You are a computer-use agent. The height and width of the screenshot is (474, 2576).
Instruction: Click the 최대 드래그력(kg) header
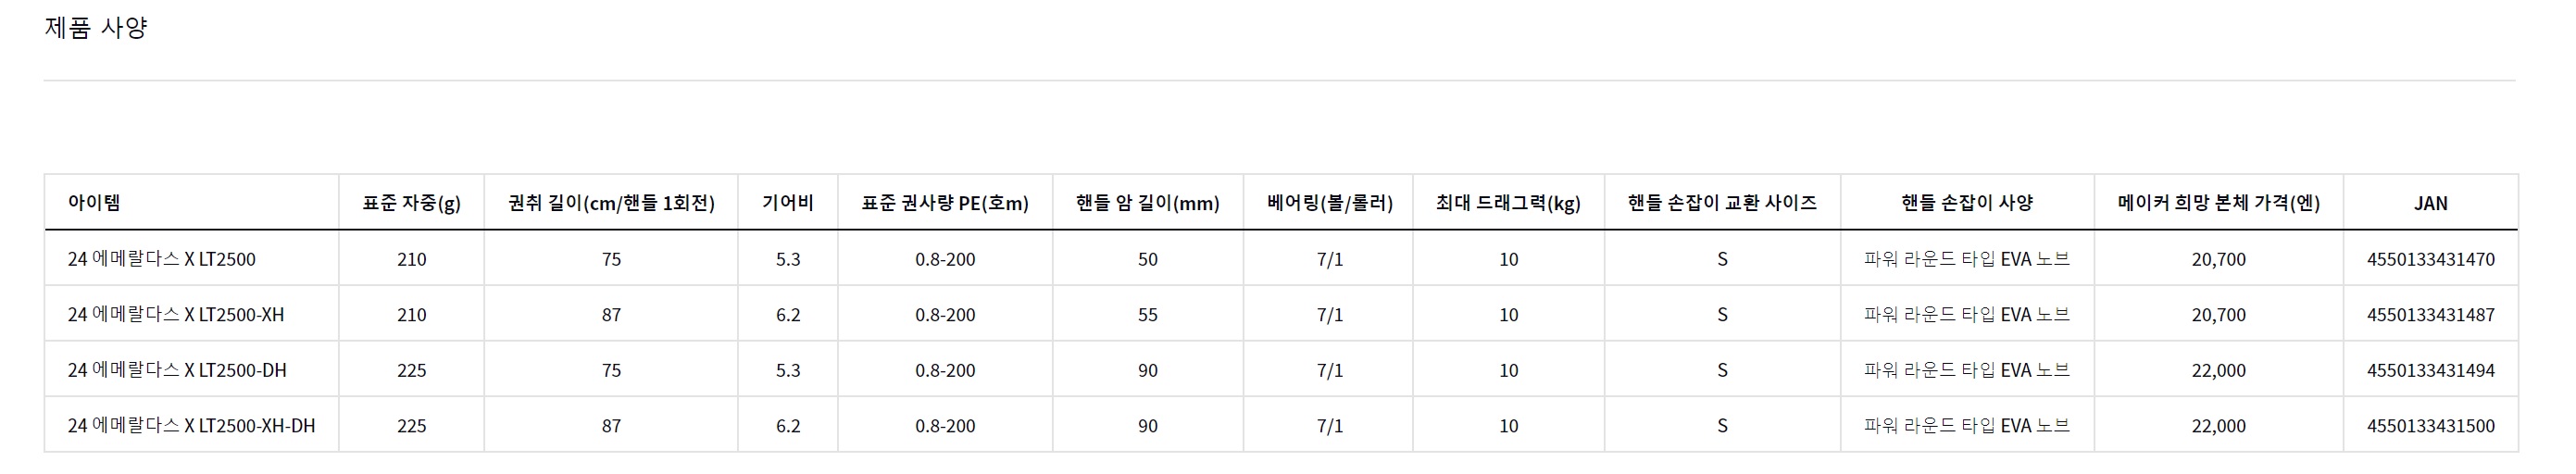pyautogui.click(x=1508, y=203)
